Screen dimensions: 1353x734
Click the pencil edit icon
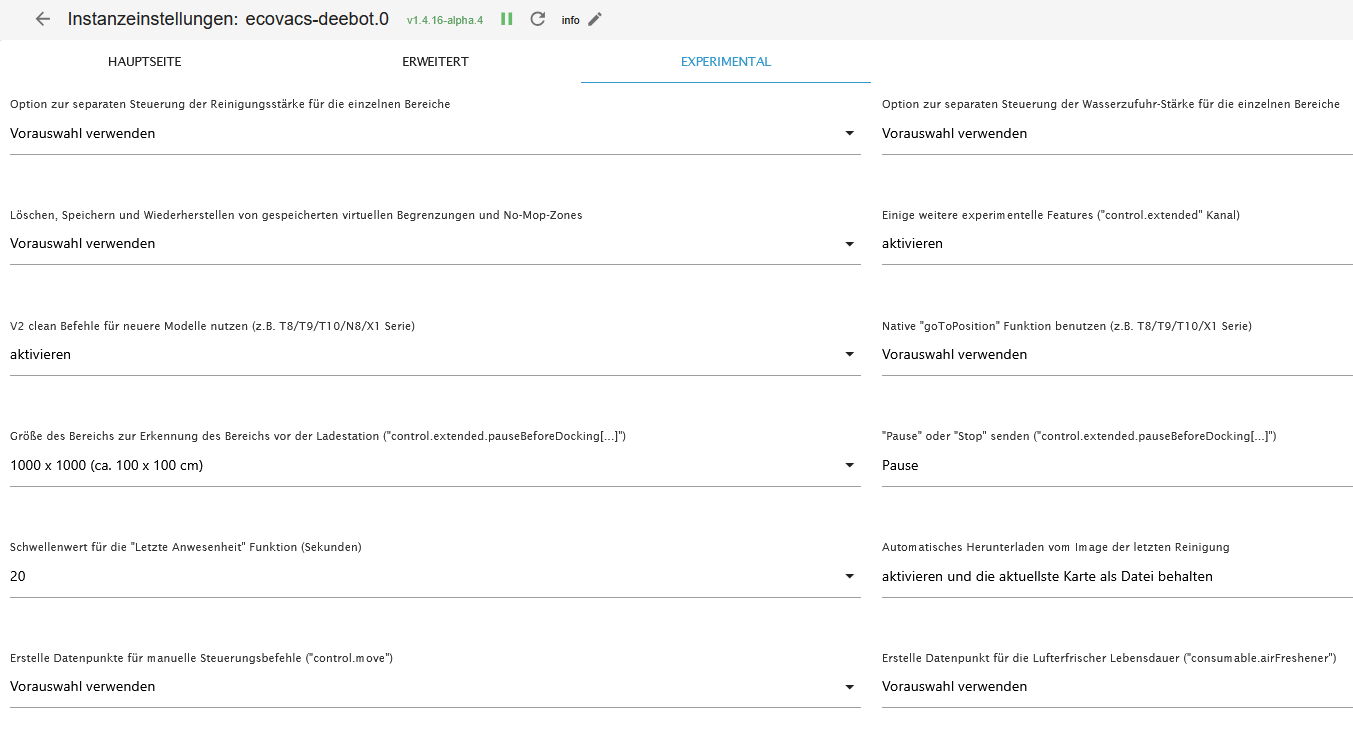click(x=595, y=19)
